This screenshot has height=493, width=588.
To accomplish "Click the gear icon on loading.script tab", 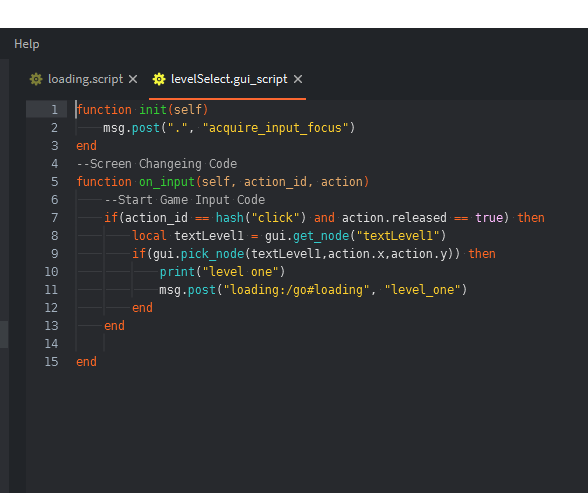I will pyautogui.click(x=36, y=79).
